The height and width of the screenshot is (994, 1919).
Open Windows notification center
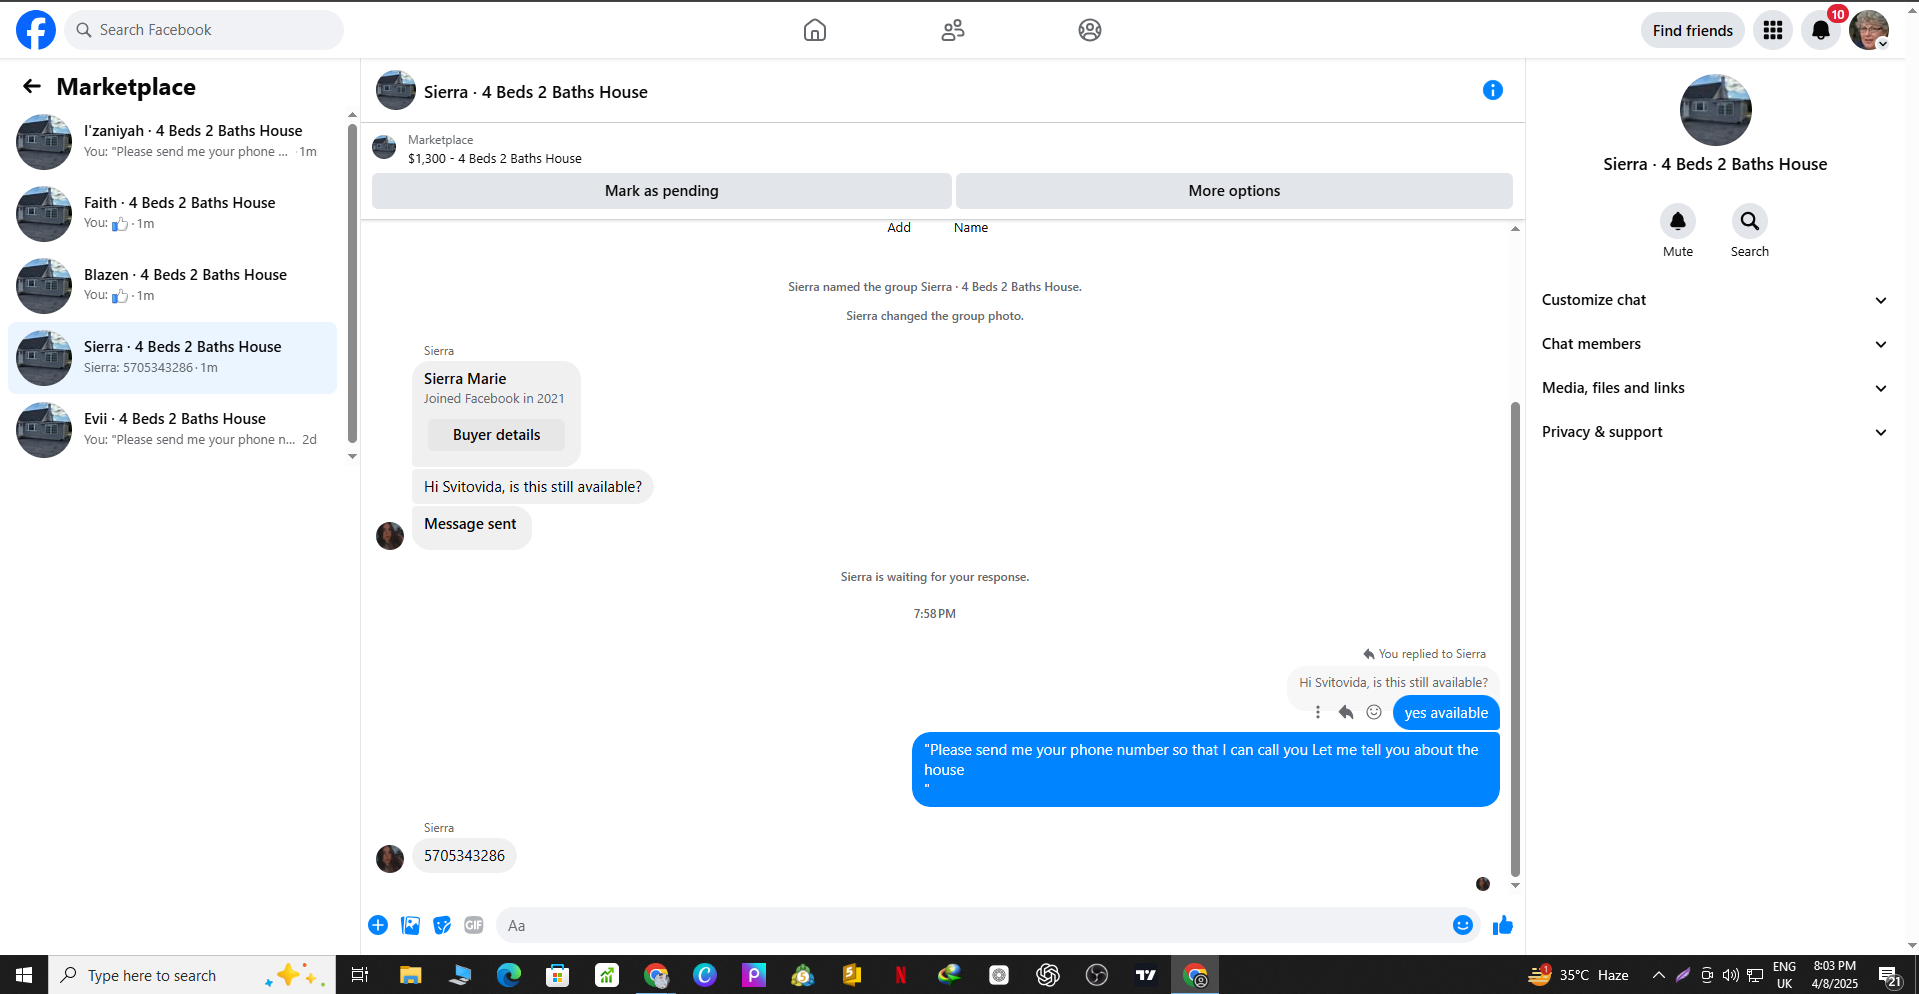pos(1889,976)
